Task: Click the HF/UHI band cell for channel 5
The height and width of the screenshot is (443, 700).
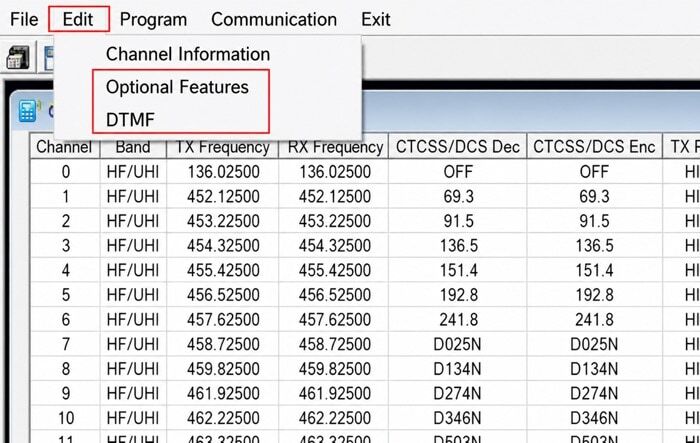Action: point(133,295)
